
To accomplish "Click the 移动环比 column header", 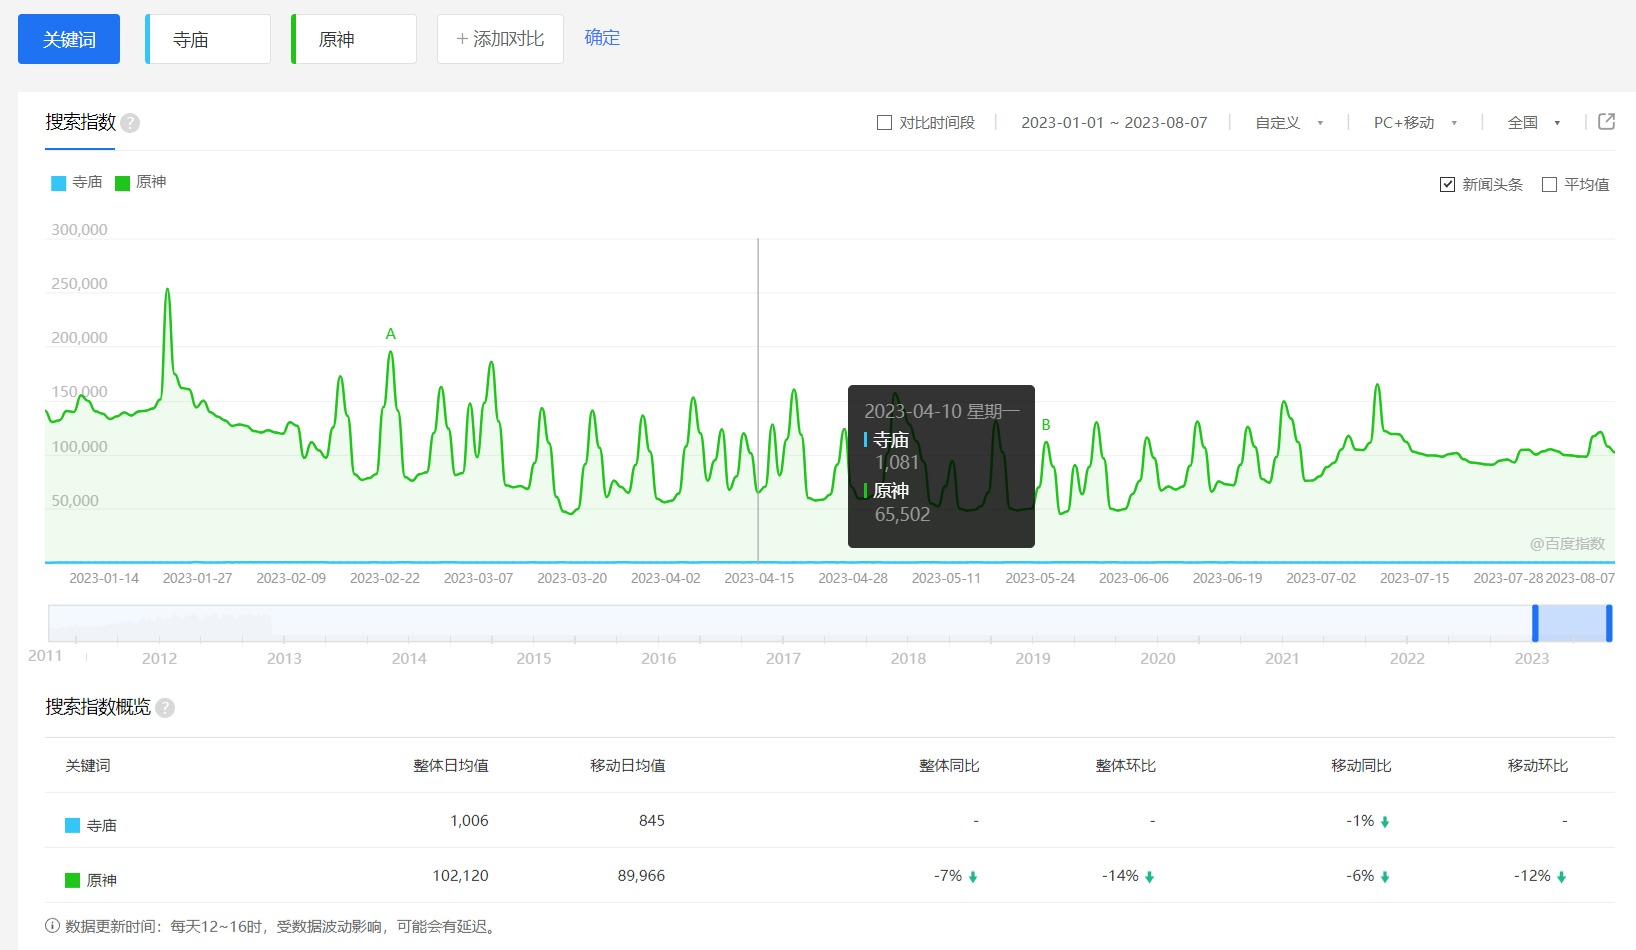I will point(1538,766).
